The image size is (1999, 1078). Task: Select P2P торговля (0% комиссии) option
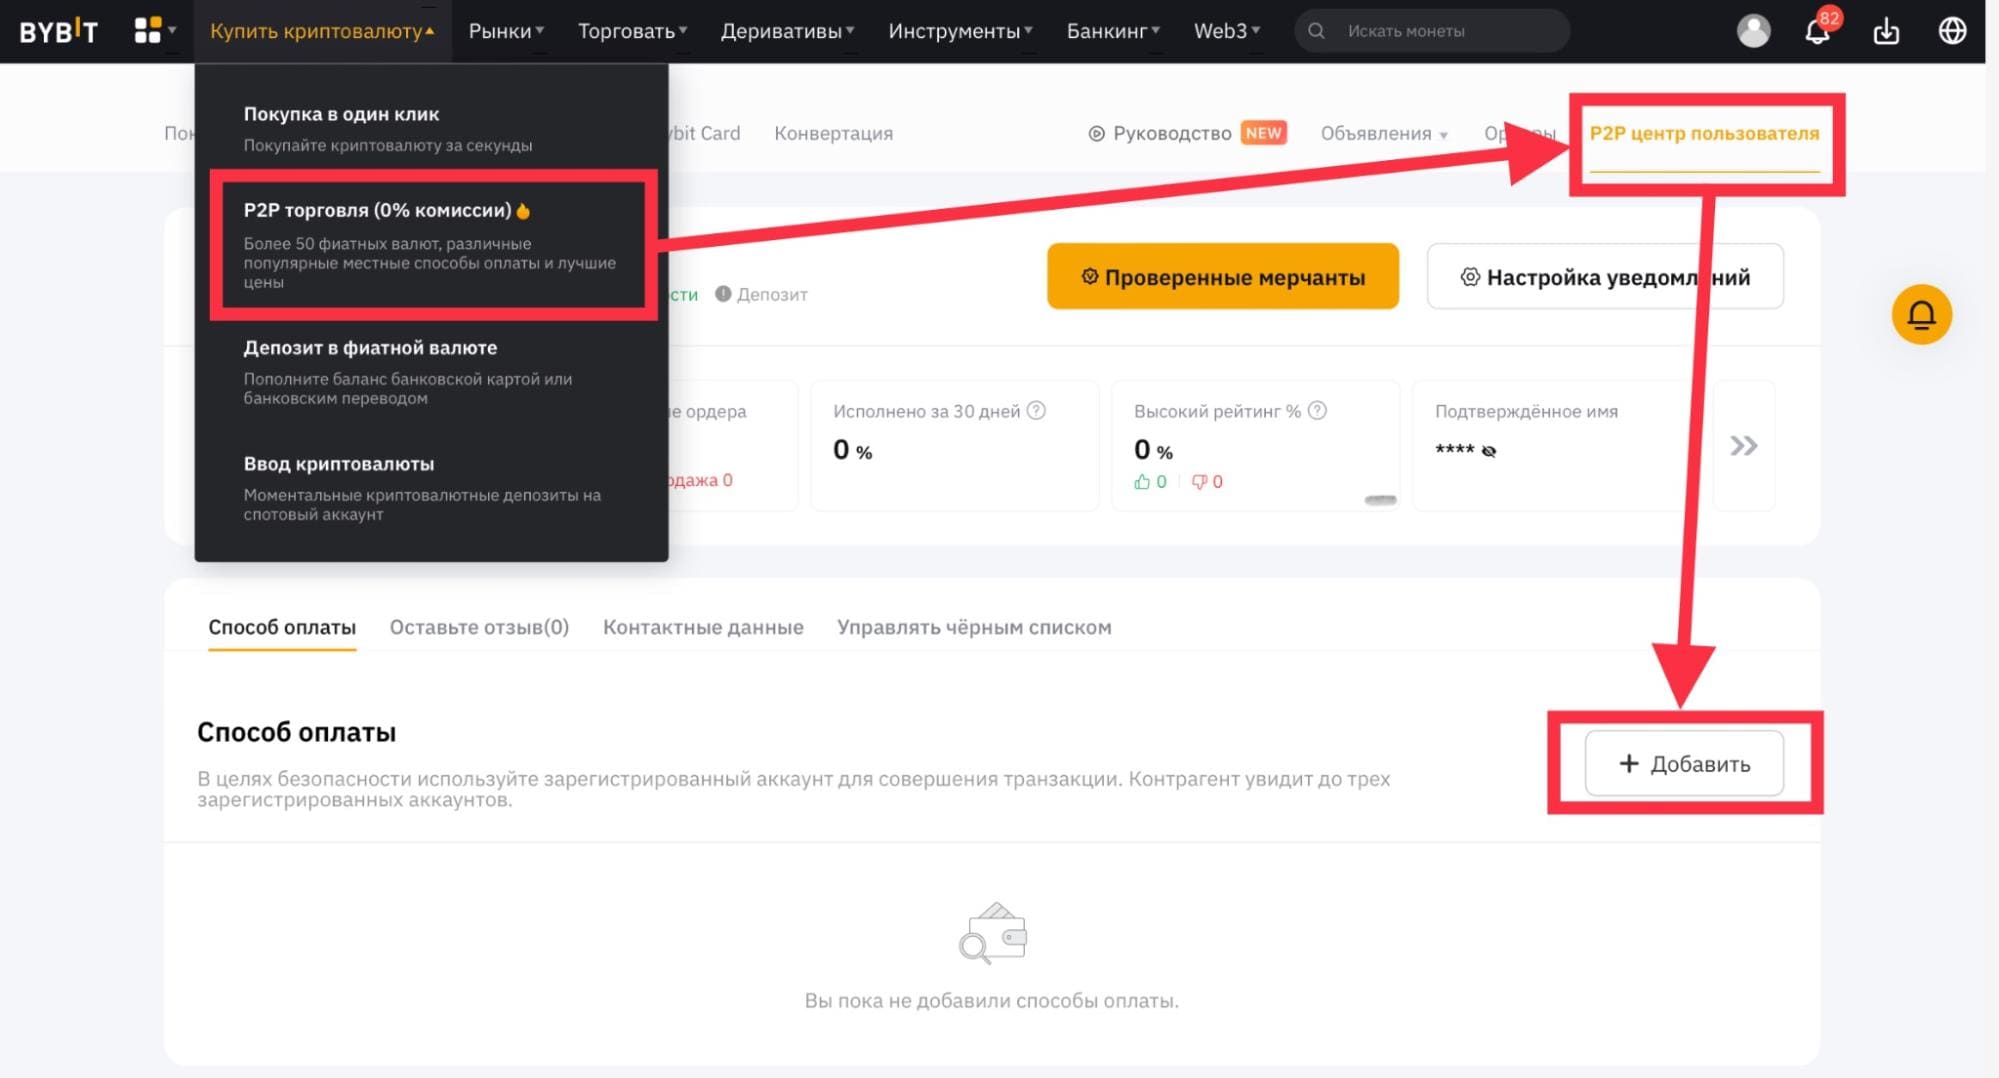click(x=431, y=245)
